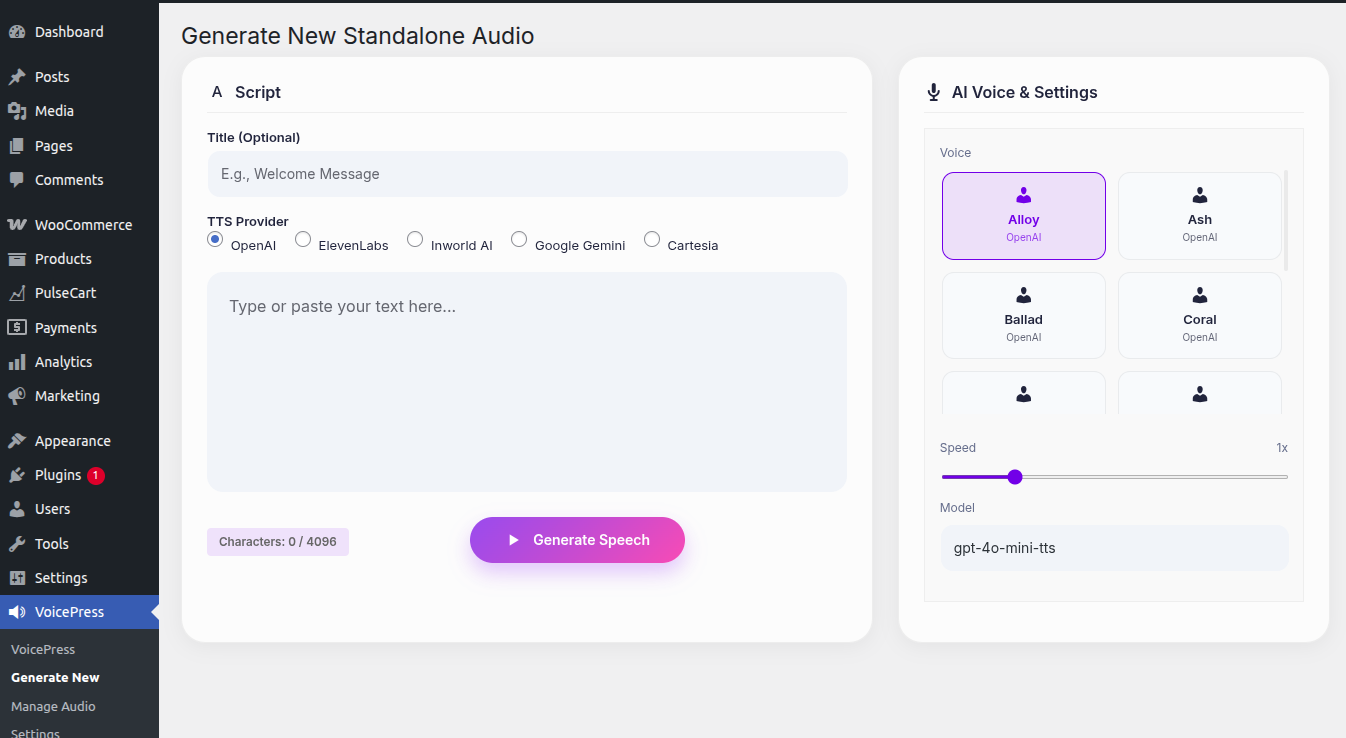Click the Posts pushpin icon
Viewport: 1346px width, 738px height.
pyautogui.click(x=17, y=77)
